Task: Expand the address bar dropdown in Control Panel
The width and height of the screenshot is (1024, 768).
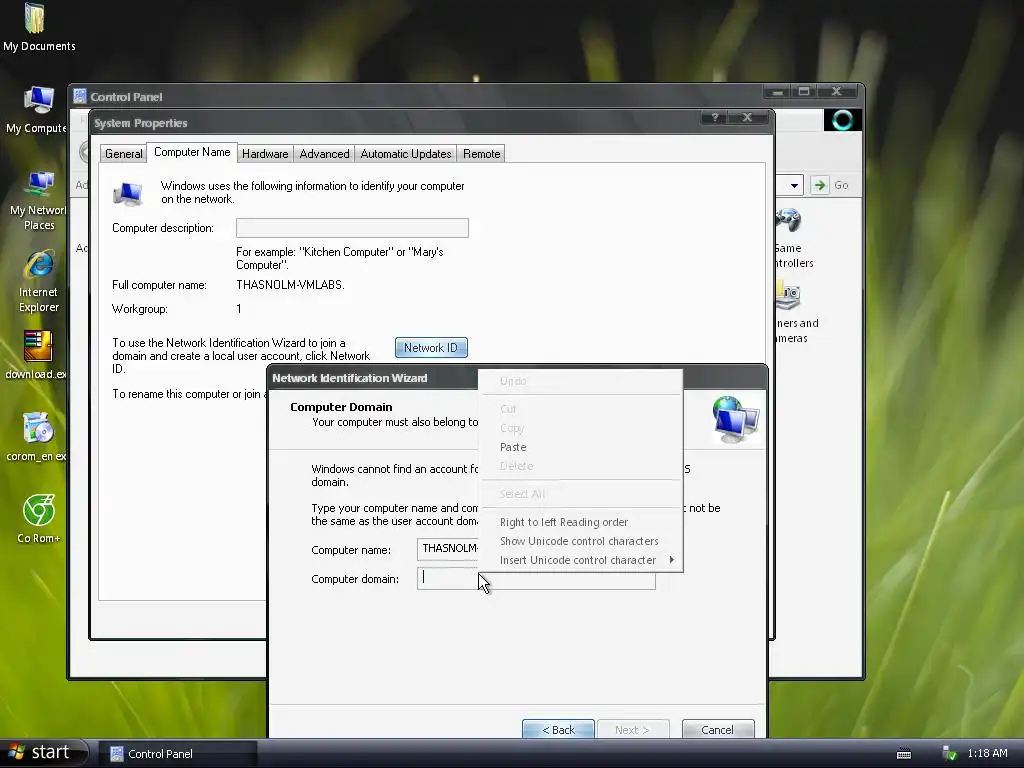Action: 793,185
